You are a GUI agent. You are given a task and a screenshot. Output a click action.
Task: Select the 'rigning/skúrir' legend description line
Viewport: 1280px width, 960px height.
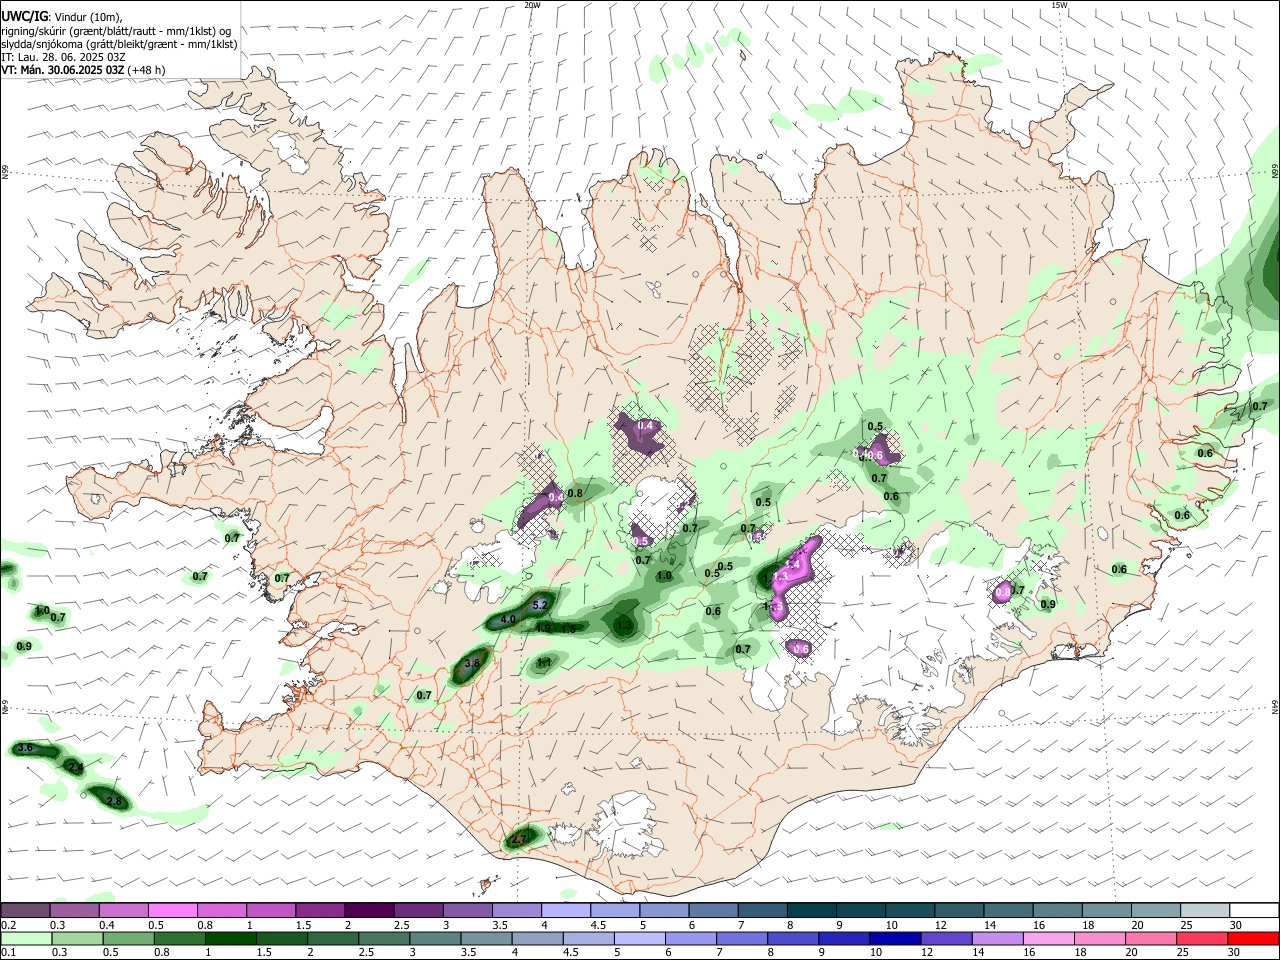[x=116, y=30]
